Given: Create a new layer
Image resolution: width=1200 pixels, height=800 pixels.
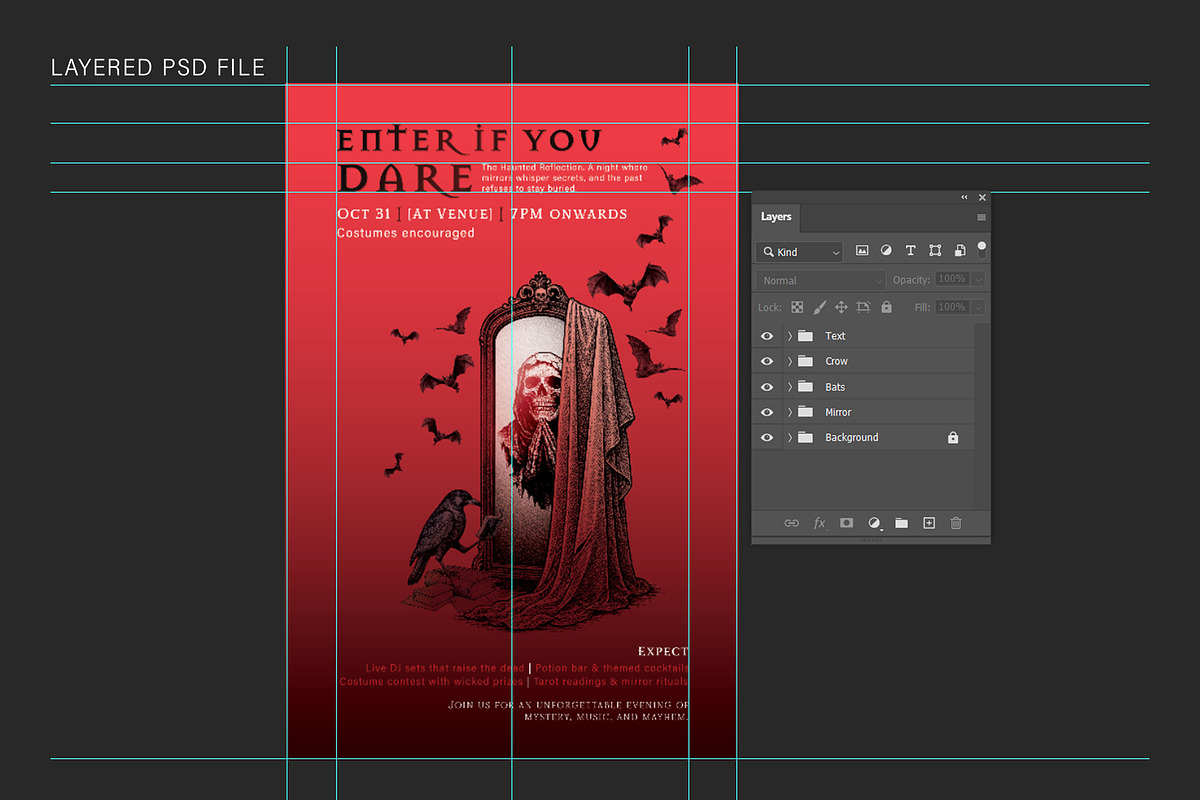Looking at the screenshot, I should click(x=928, y=522).
